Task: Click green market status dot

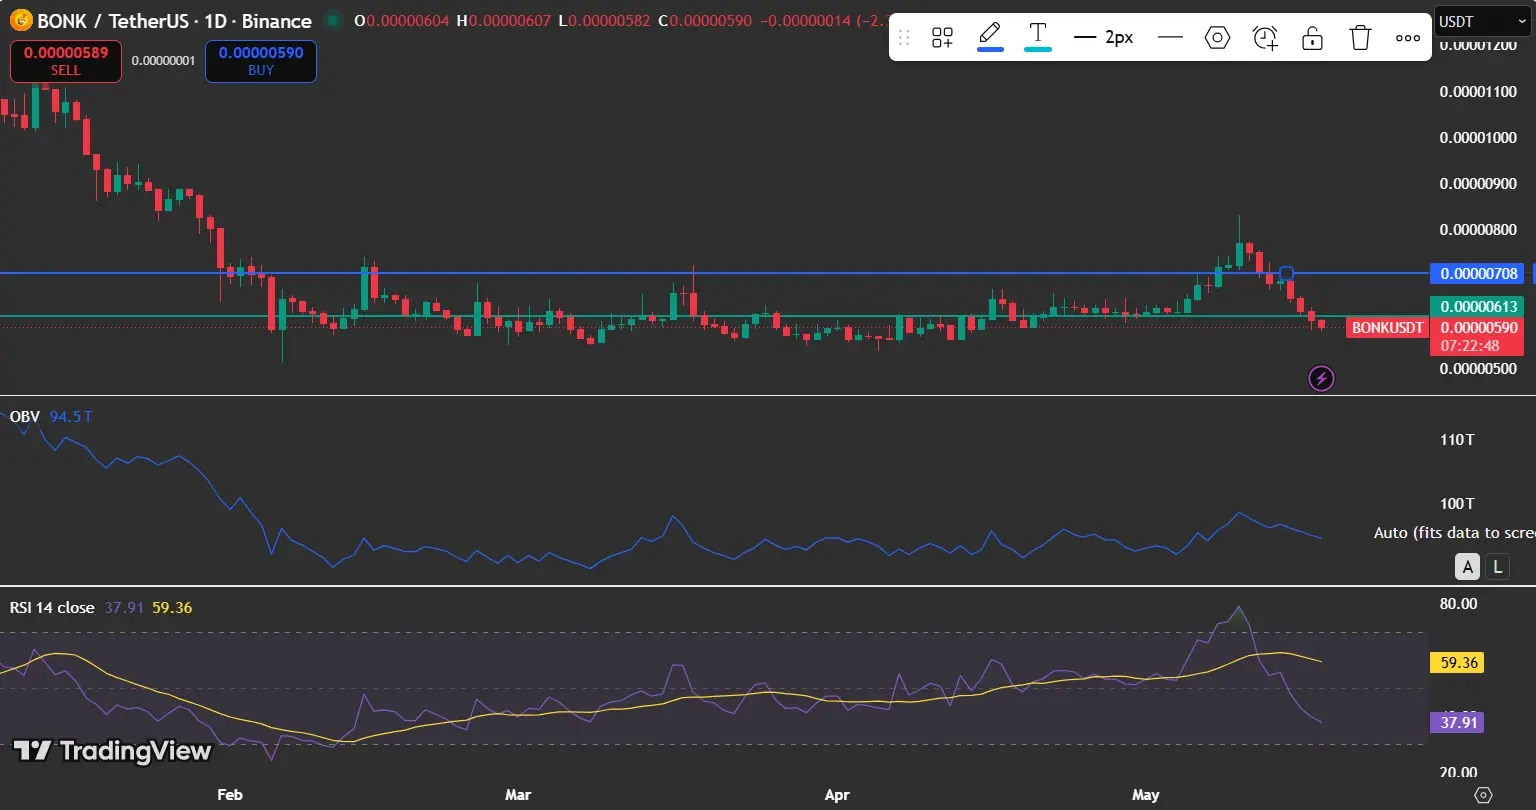Action: coord(332,20)
